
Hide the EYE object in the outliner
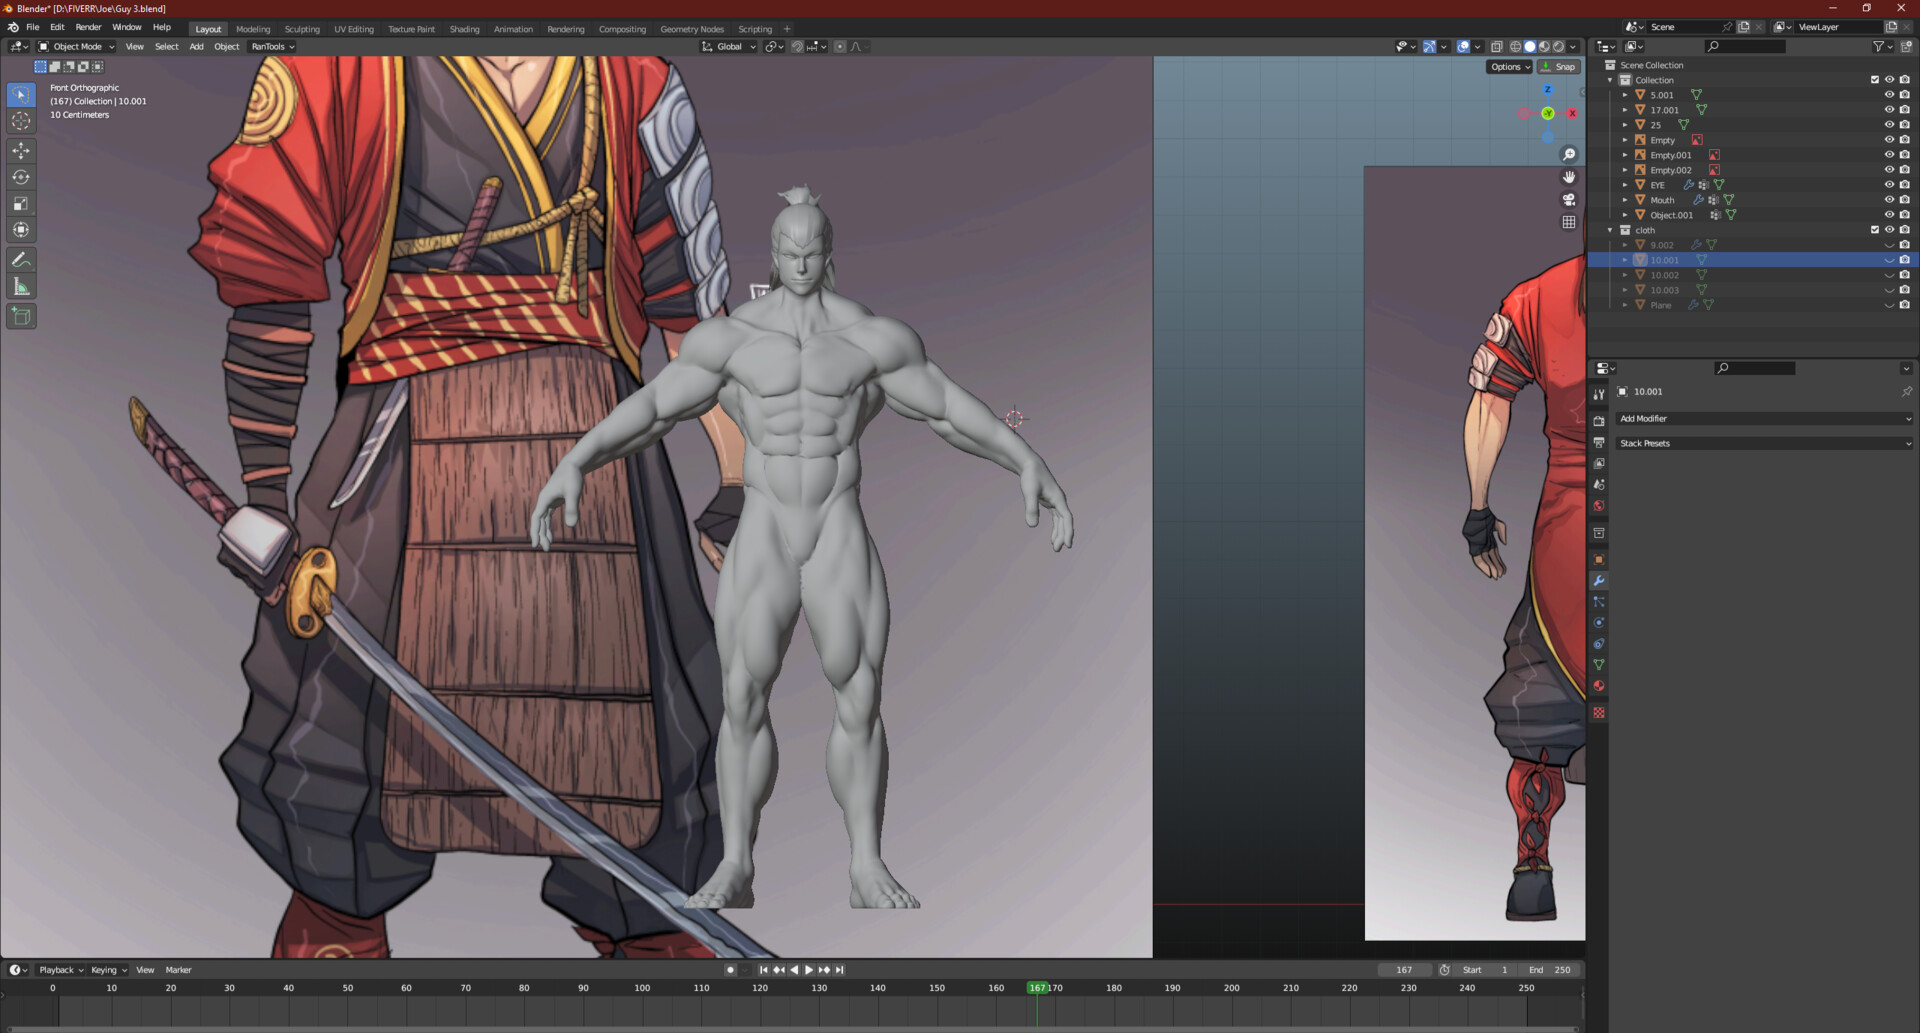(1889, 185)
